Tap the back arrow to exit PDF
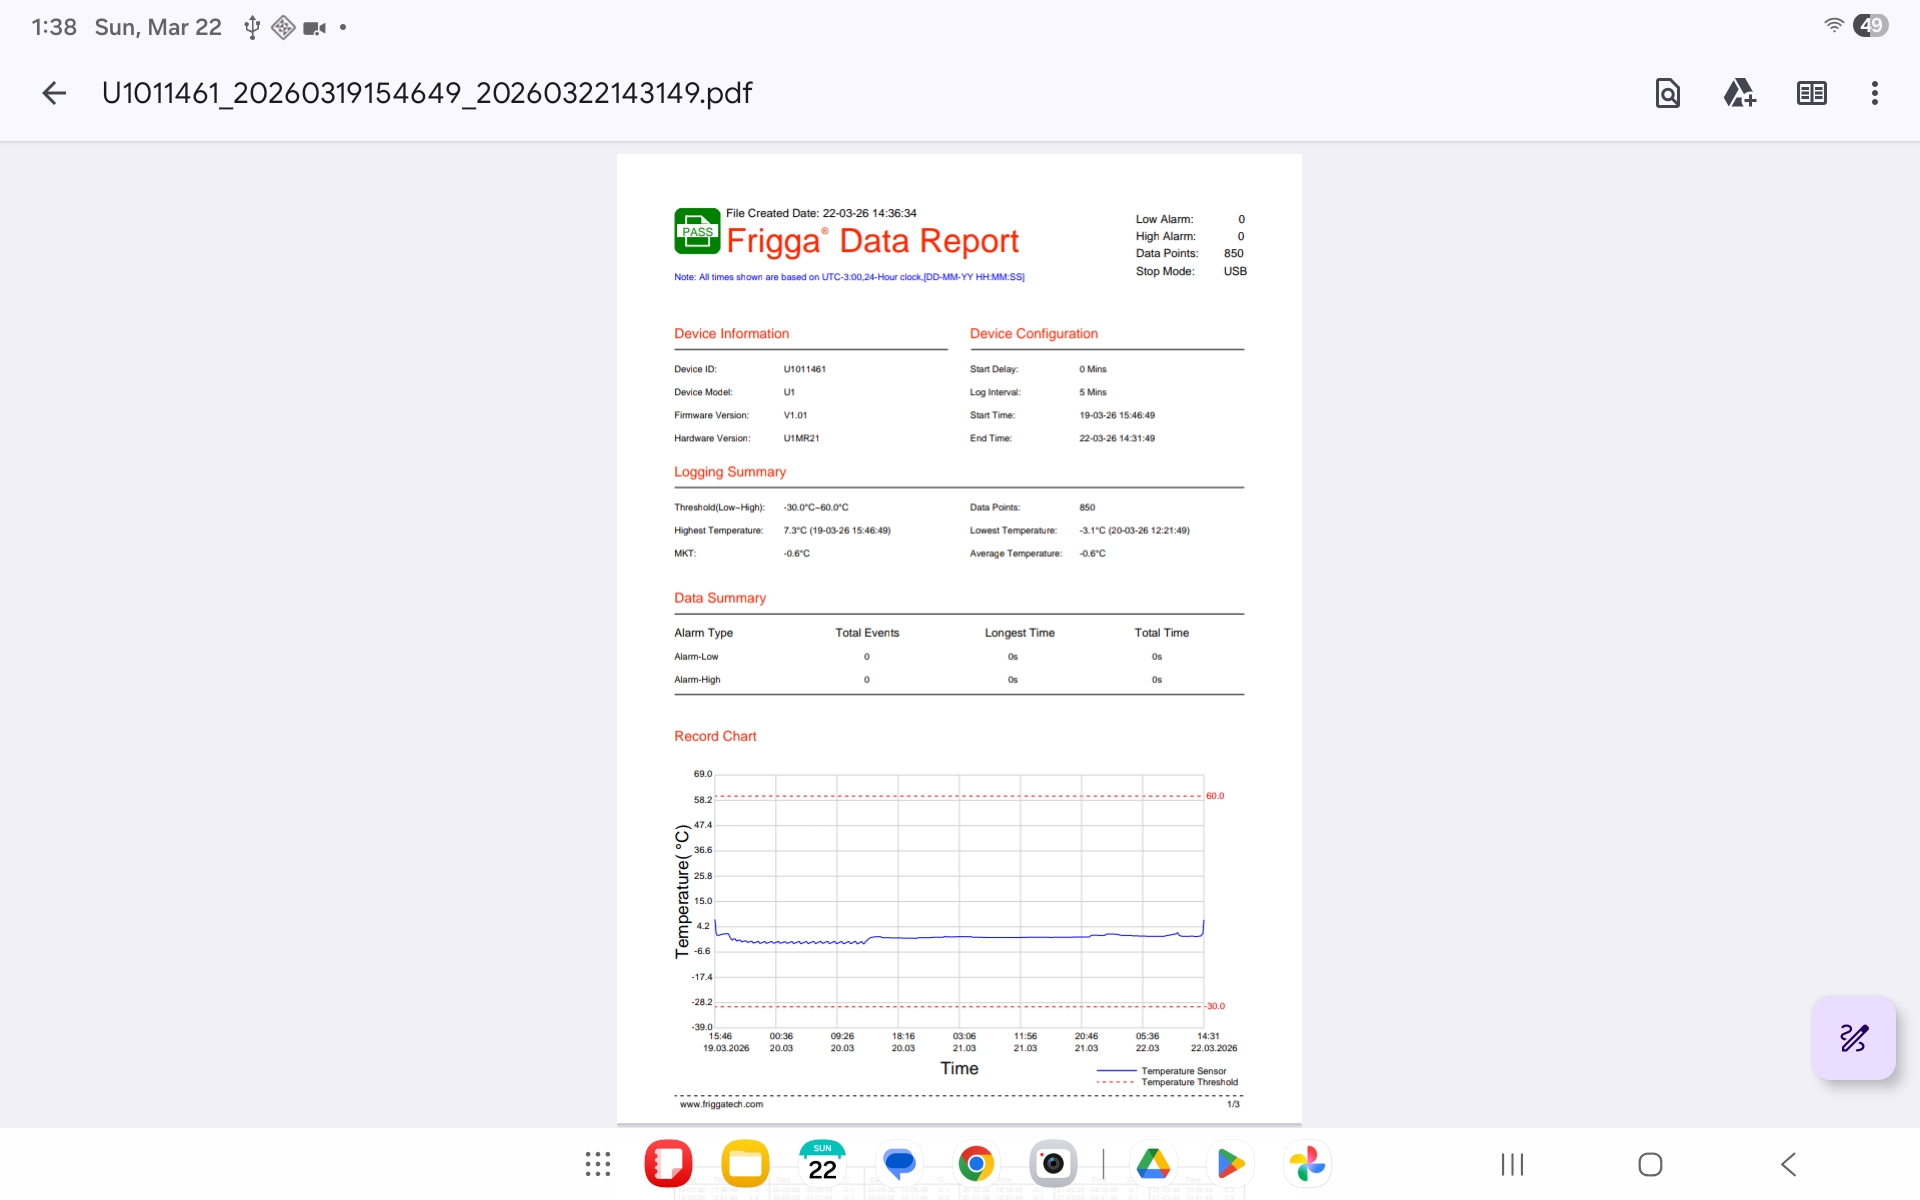 point(54,93)
